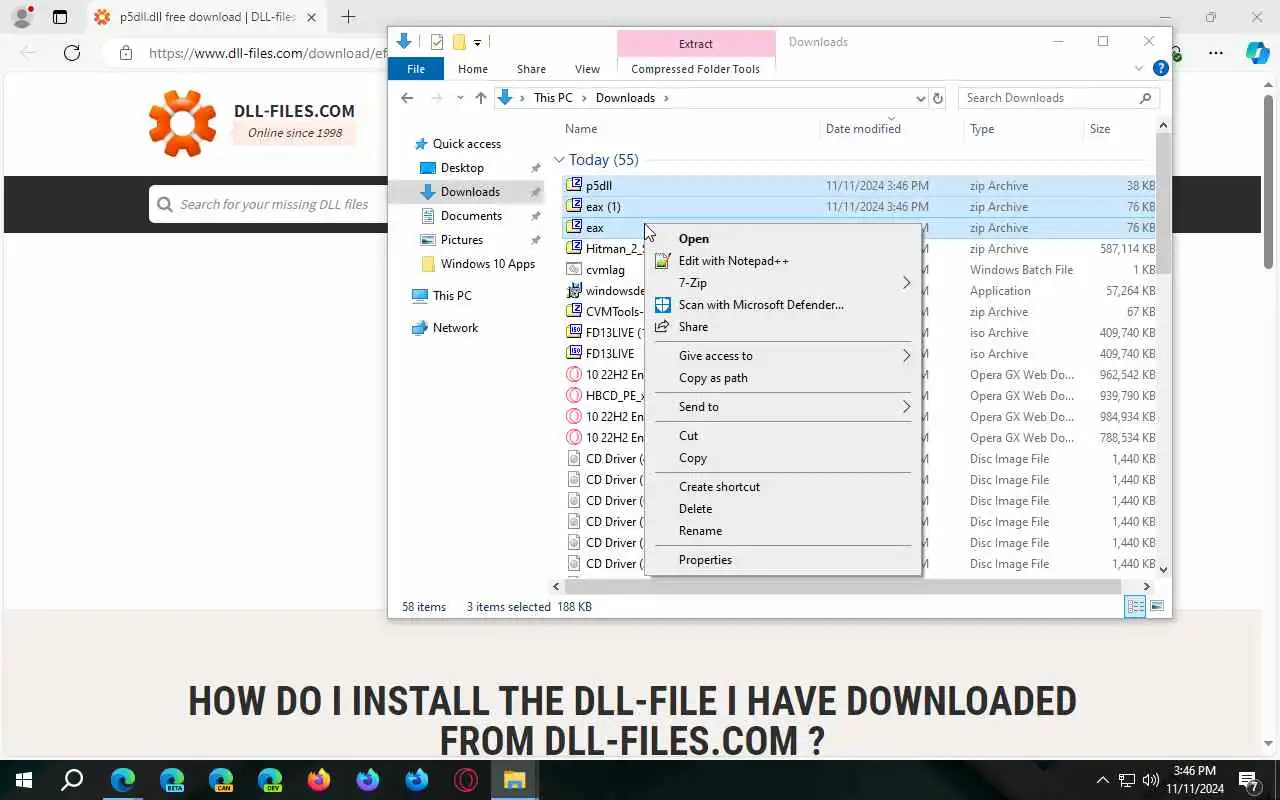The height and width of the screenshot is (800, 1280).
Task: Launch Opera GX from the taskbar
Action: (x=466, y=780)
